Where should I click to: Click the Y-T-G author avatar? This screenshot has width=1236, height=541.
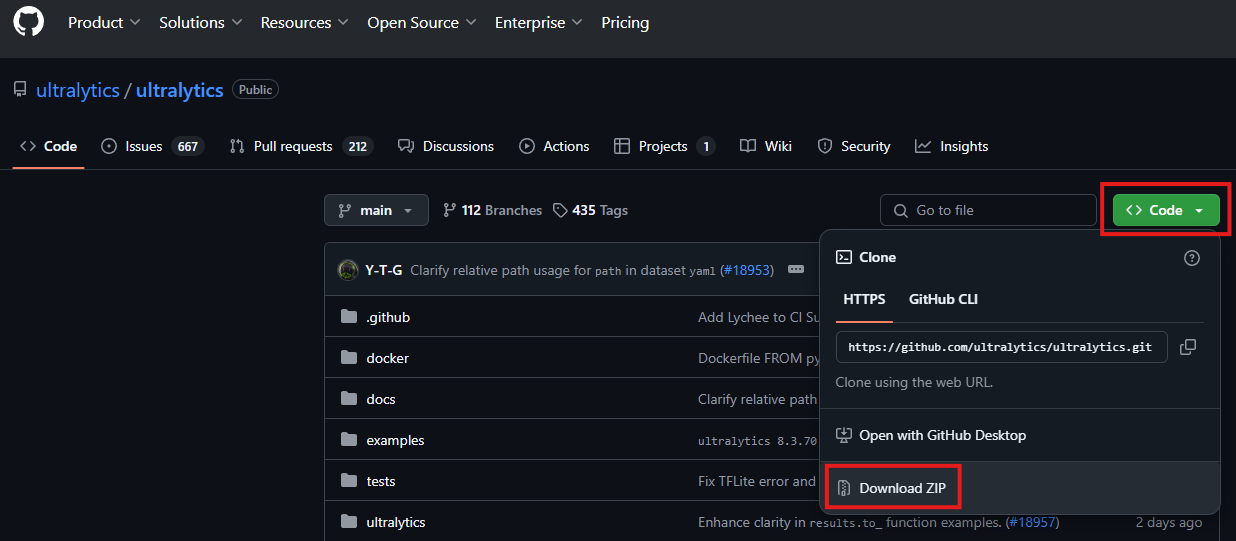(x=348, y=270)
